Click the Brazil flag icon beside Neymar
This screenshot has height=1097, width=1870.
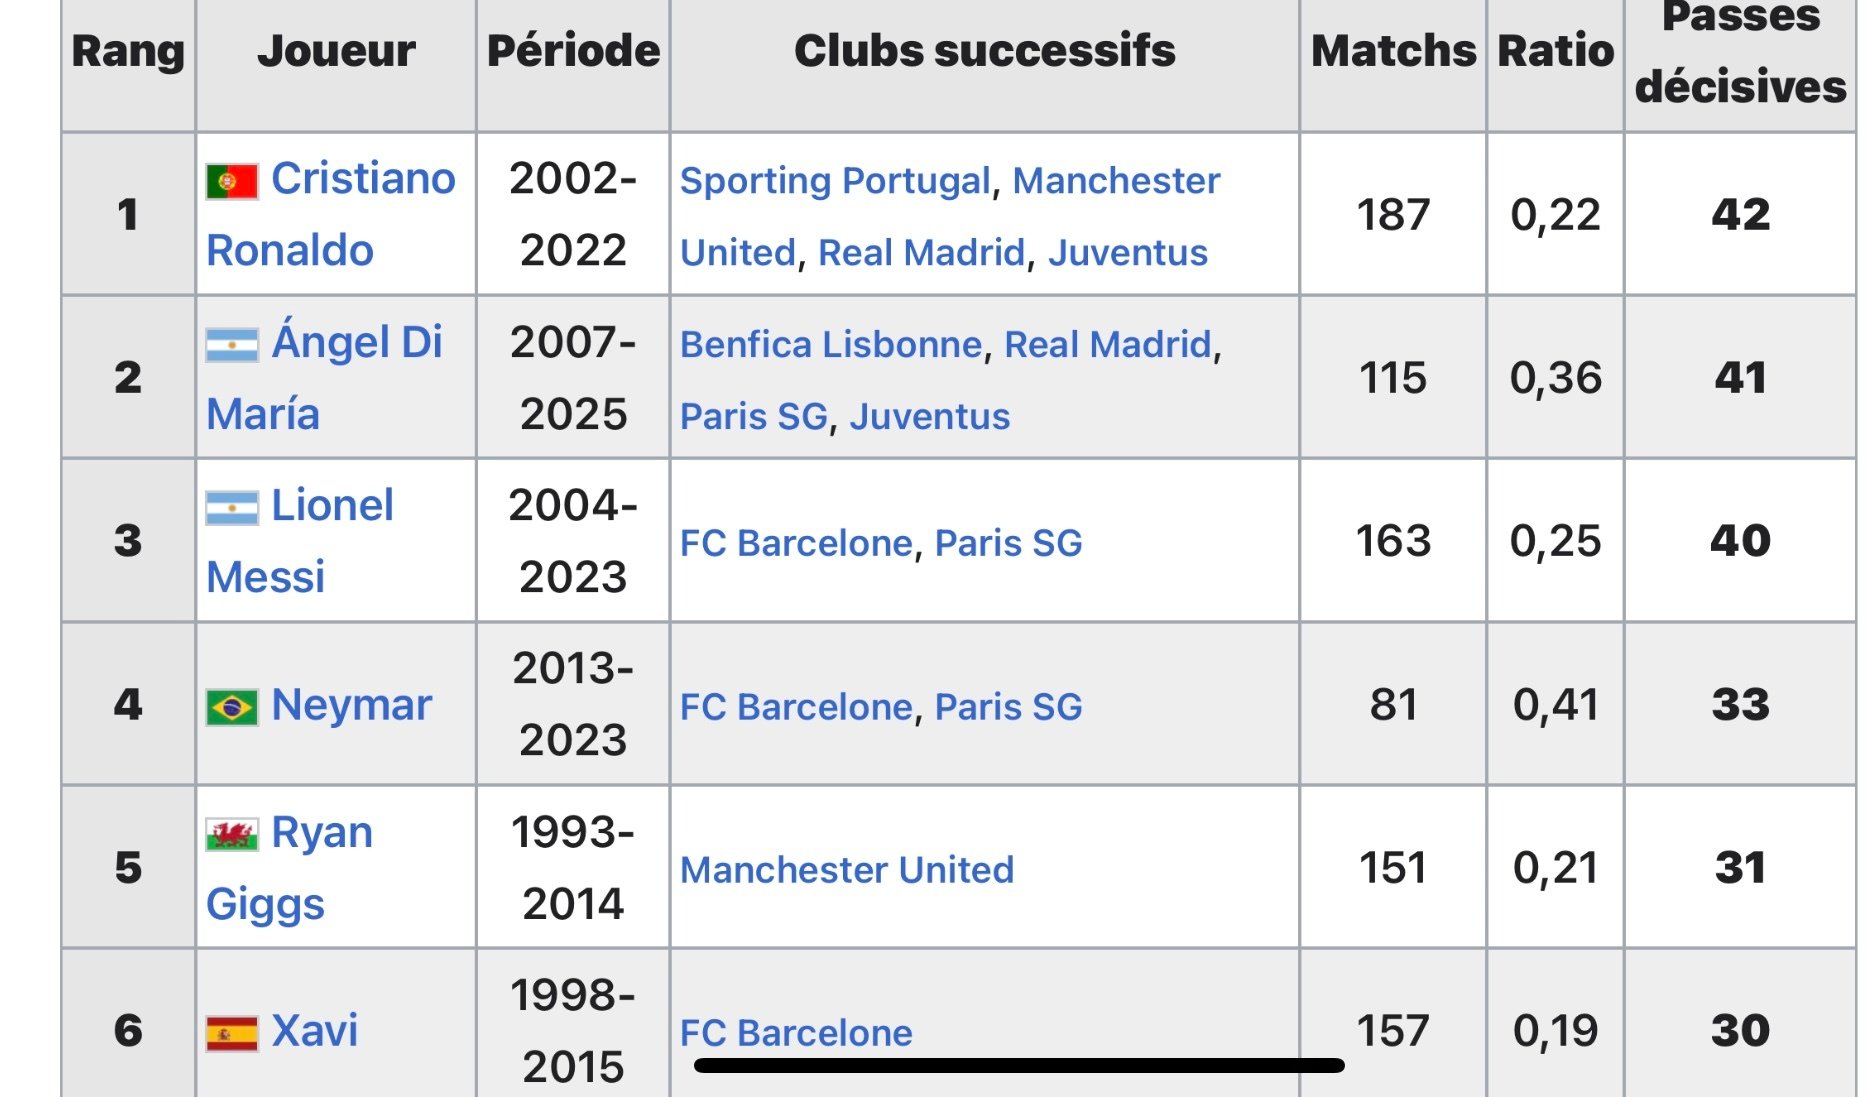[232, 707]
